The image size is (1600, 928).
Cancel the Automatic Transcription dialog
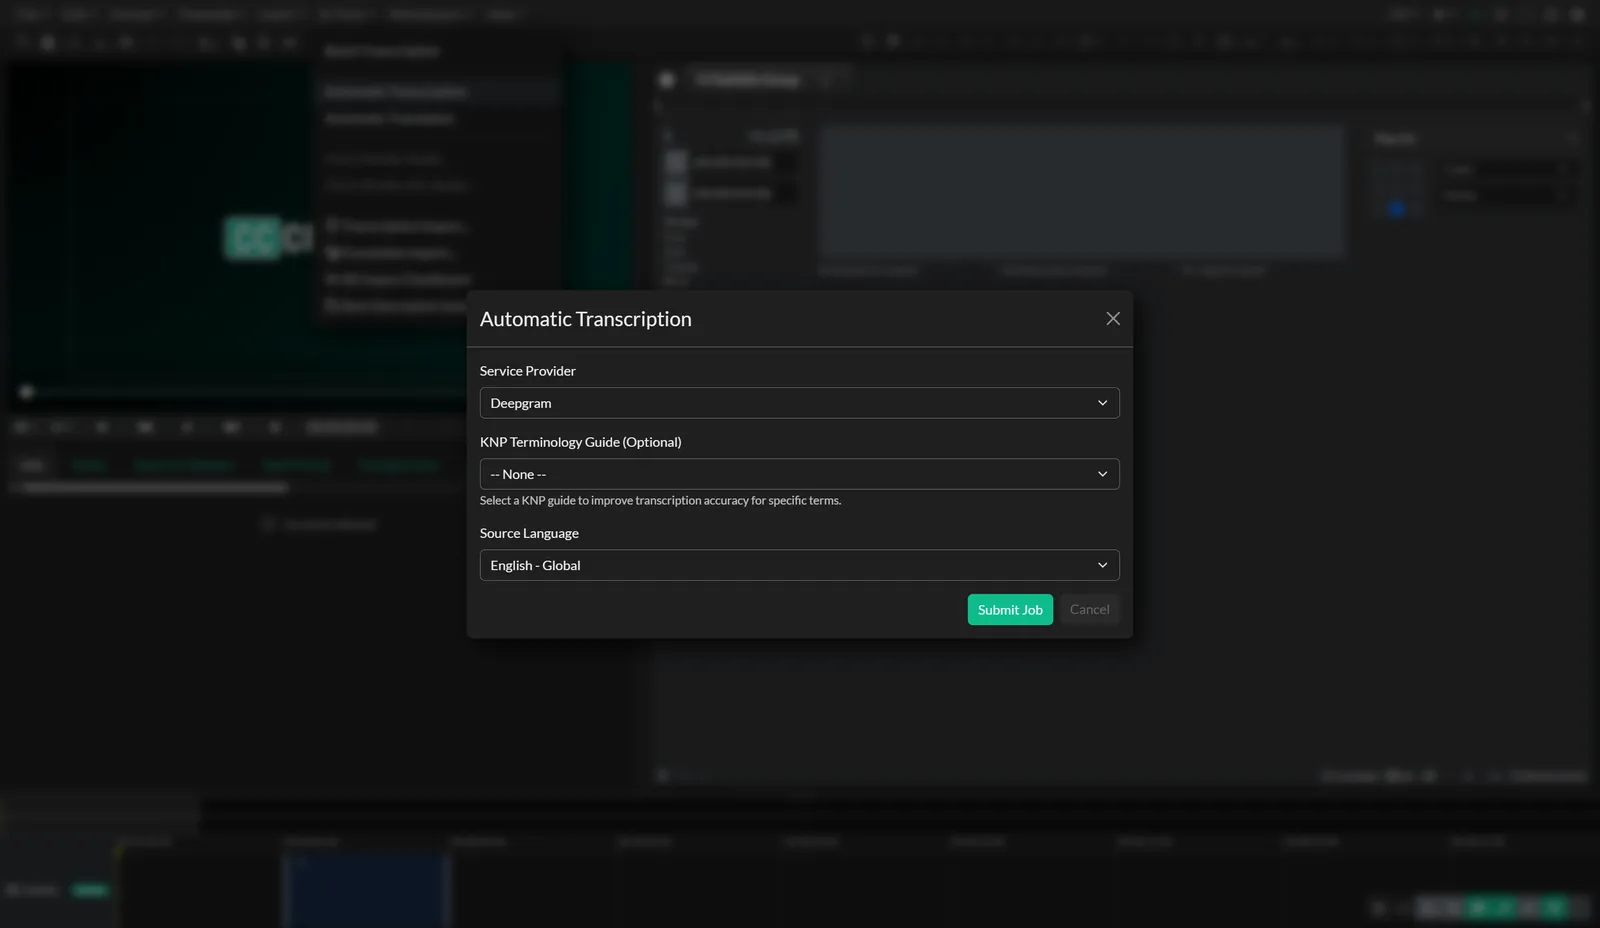tap(1089, 610)
